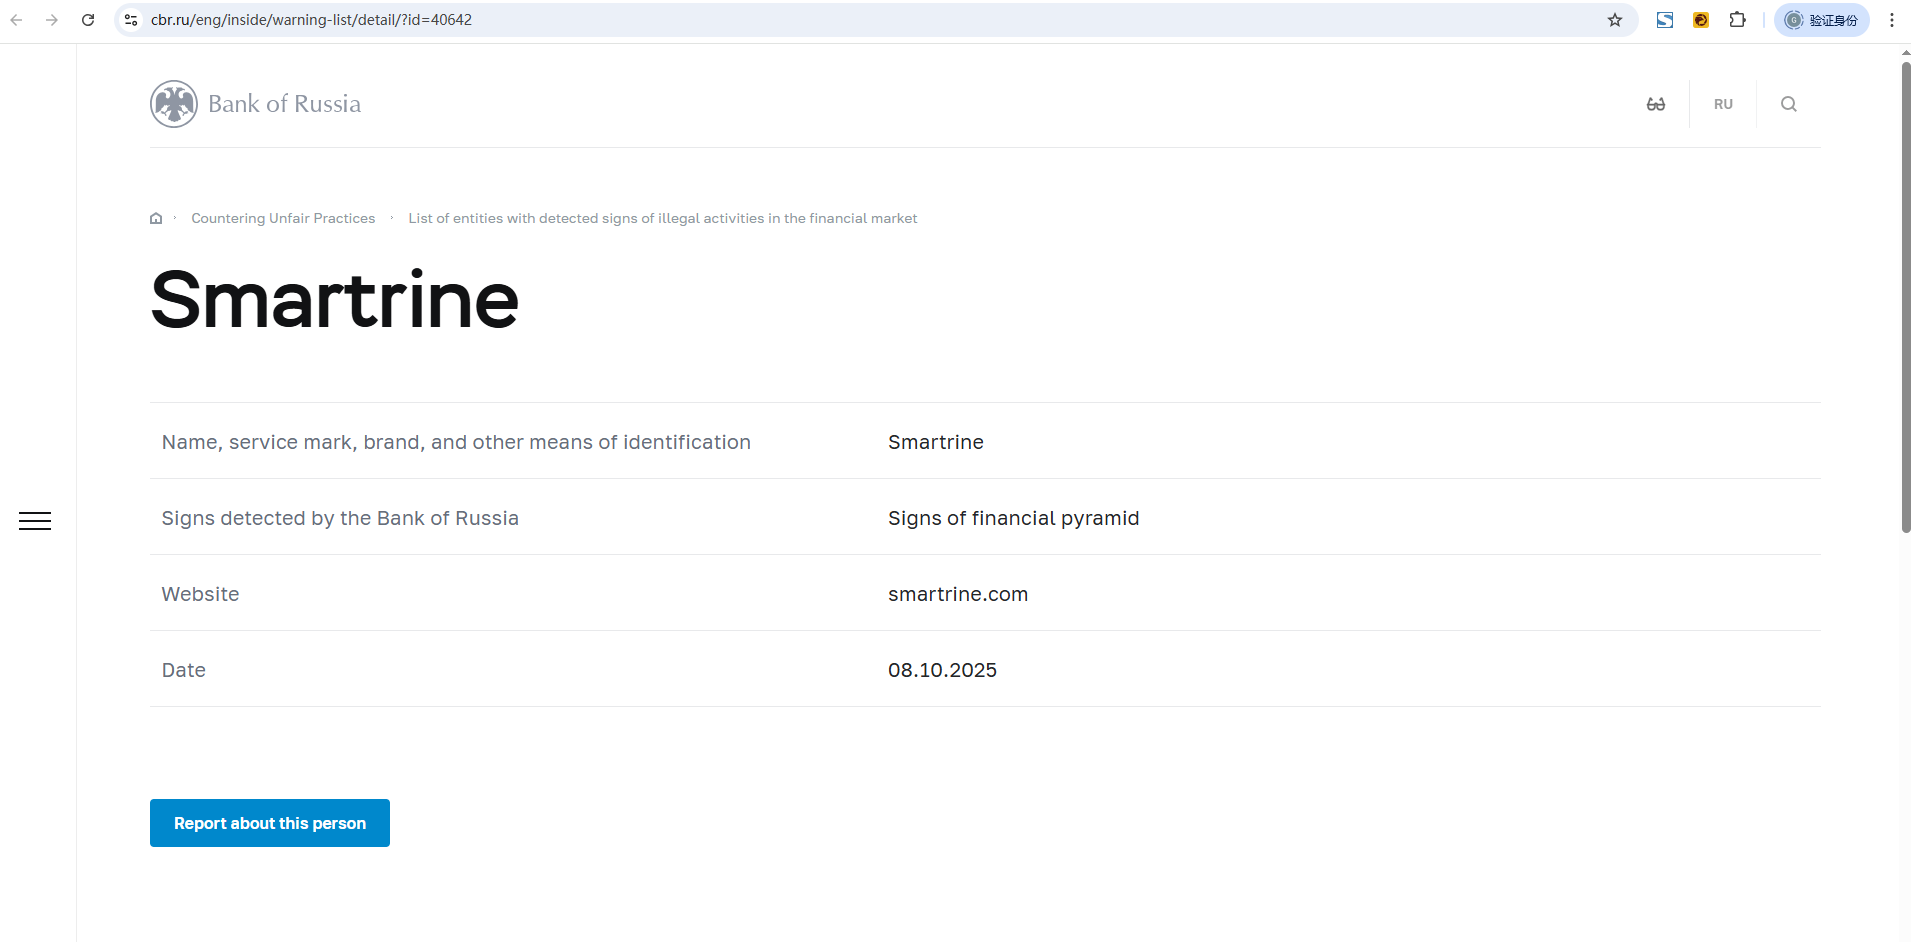Open the Chrome three-dot menu

(1891, 20)
